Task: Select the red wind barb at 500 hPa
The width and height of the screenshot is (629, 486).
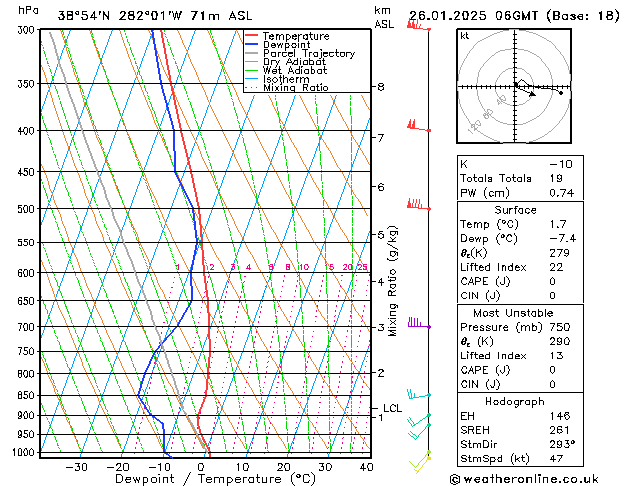Action: click(418, 206)
